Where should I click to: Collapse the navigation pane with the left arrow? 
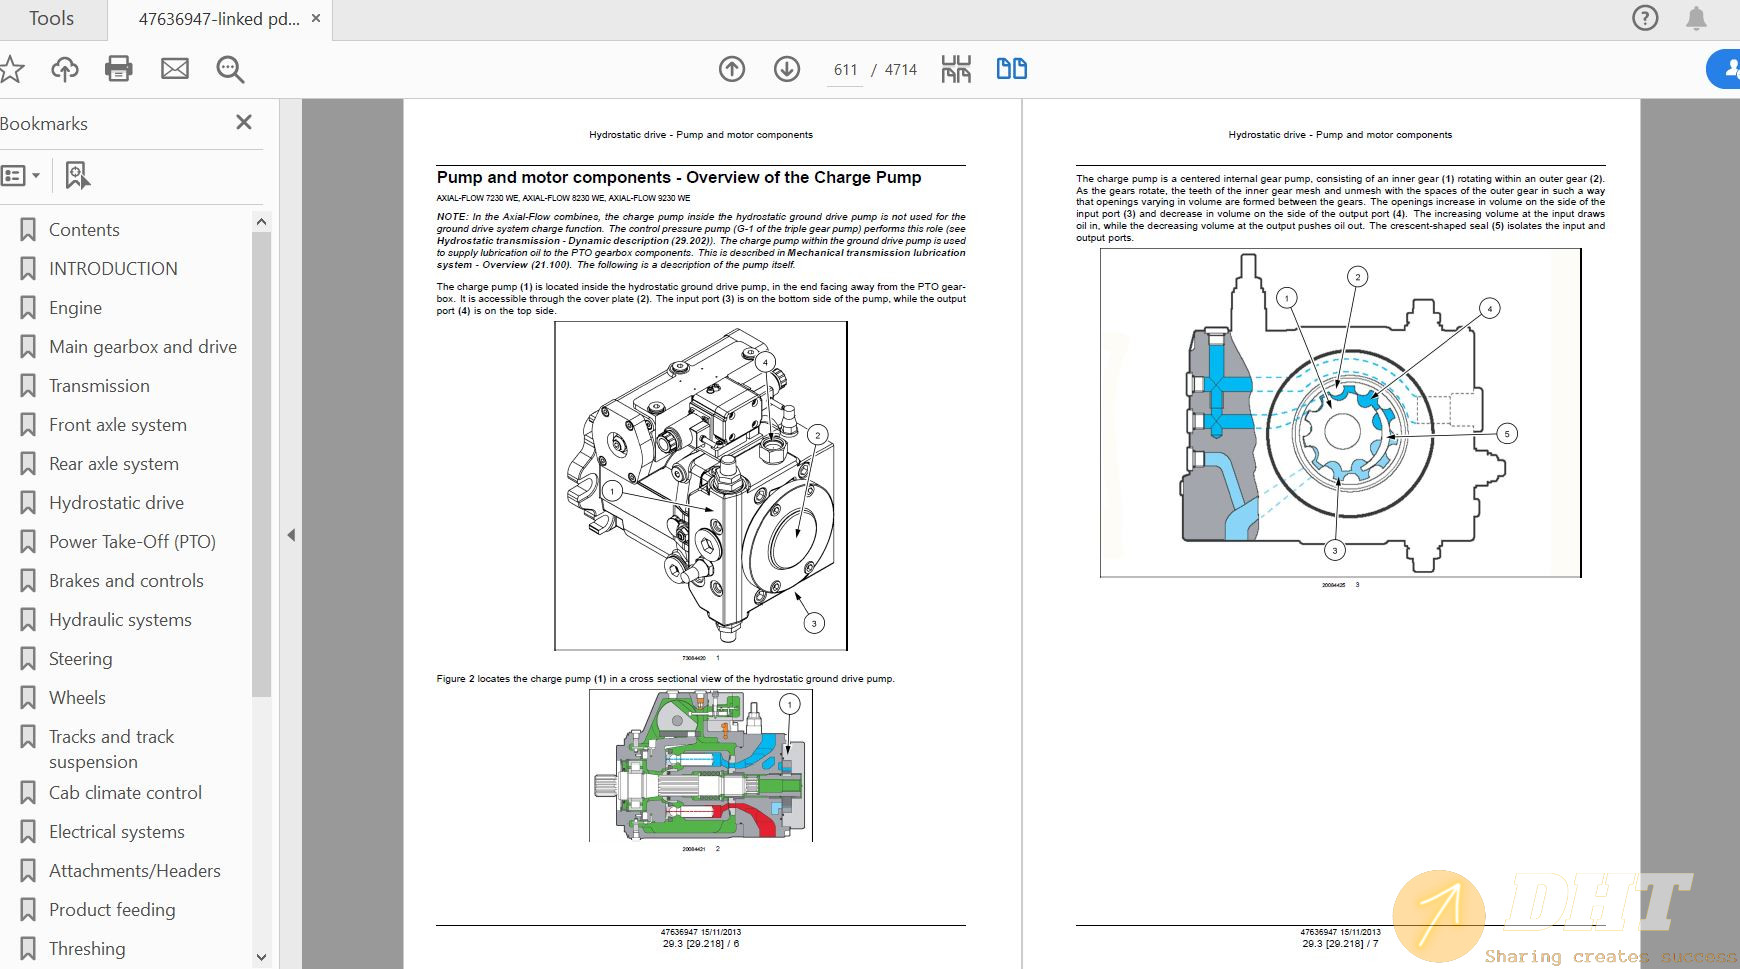point(291,535)
